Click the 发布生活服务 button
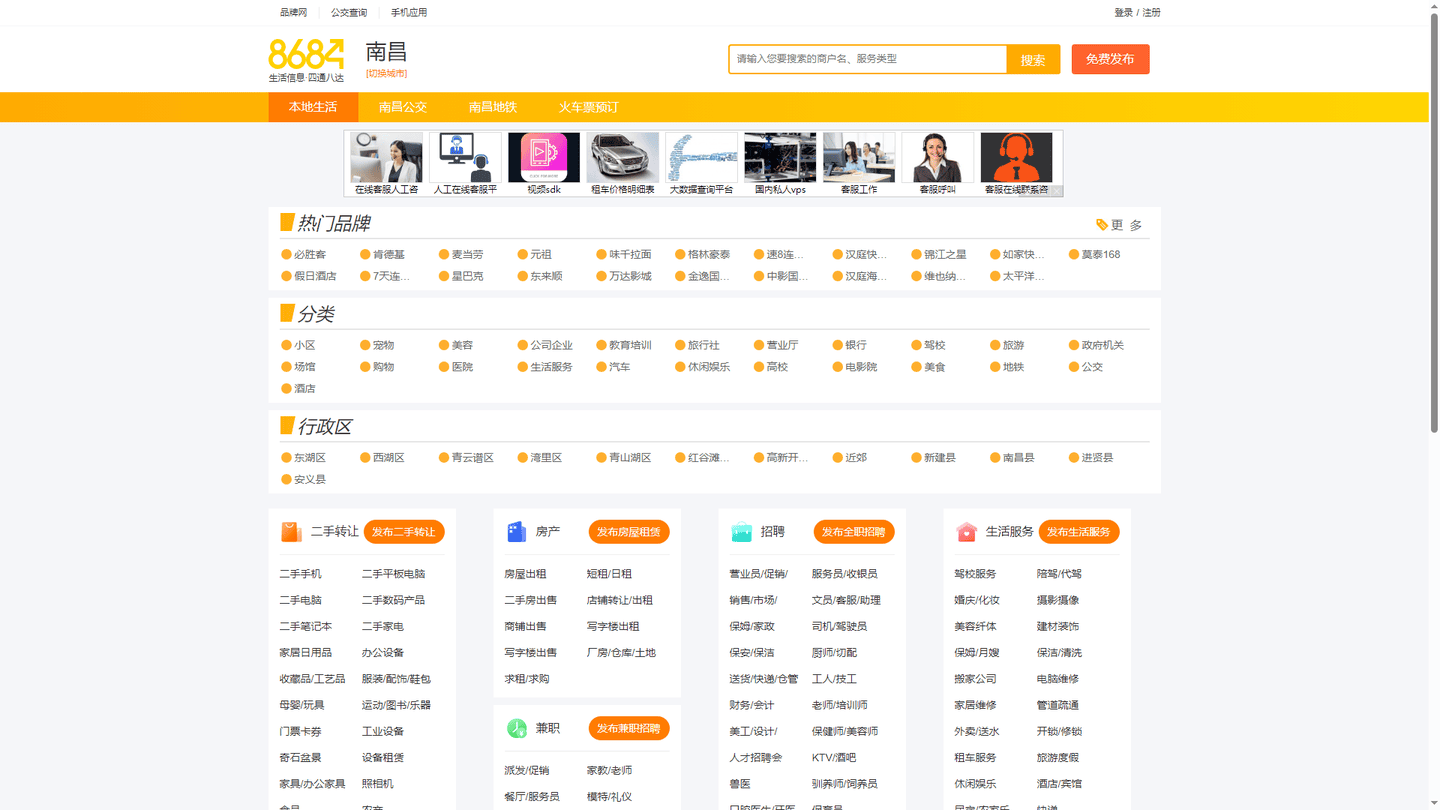Image resolution: width=1440 pixels, height=810 pixels. click(x=1079, y=532)
